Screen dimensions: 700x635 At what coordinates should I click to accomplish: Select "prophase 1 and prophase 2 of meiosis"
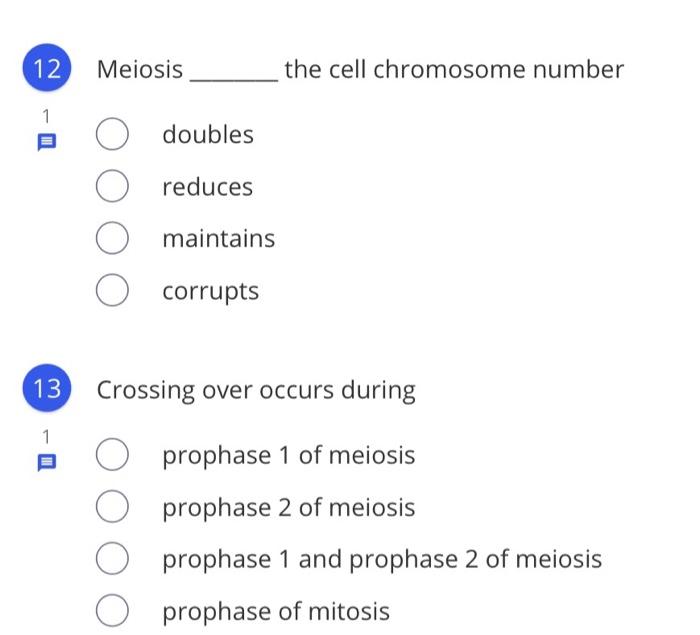tap(112, 559)
